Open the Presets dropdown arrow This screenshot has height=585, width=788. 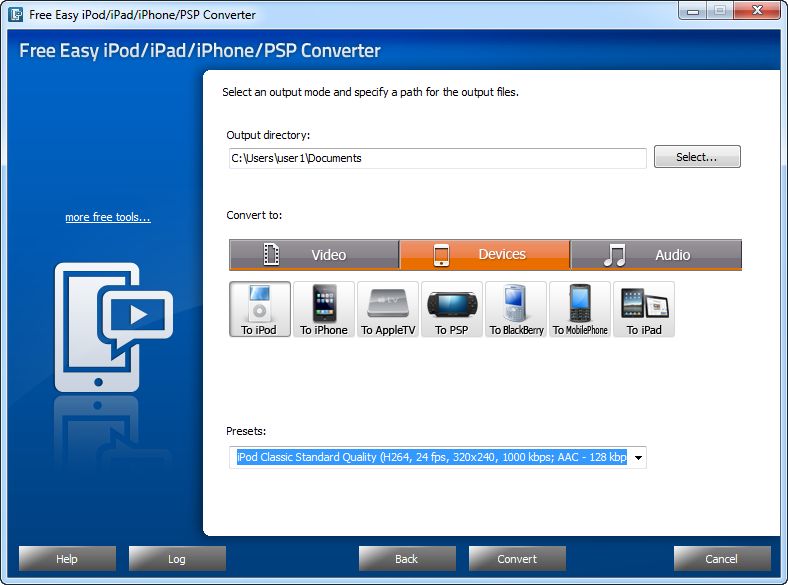pos(638,457)
